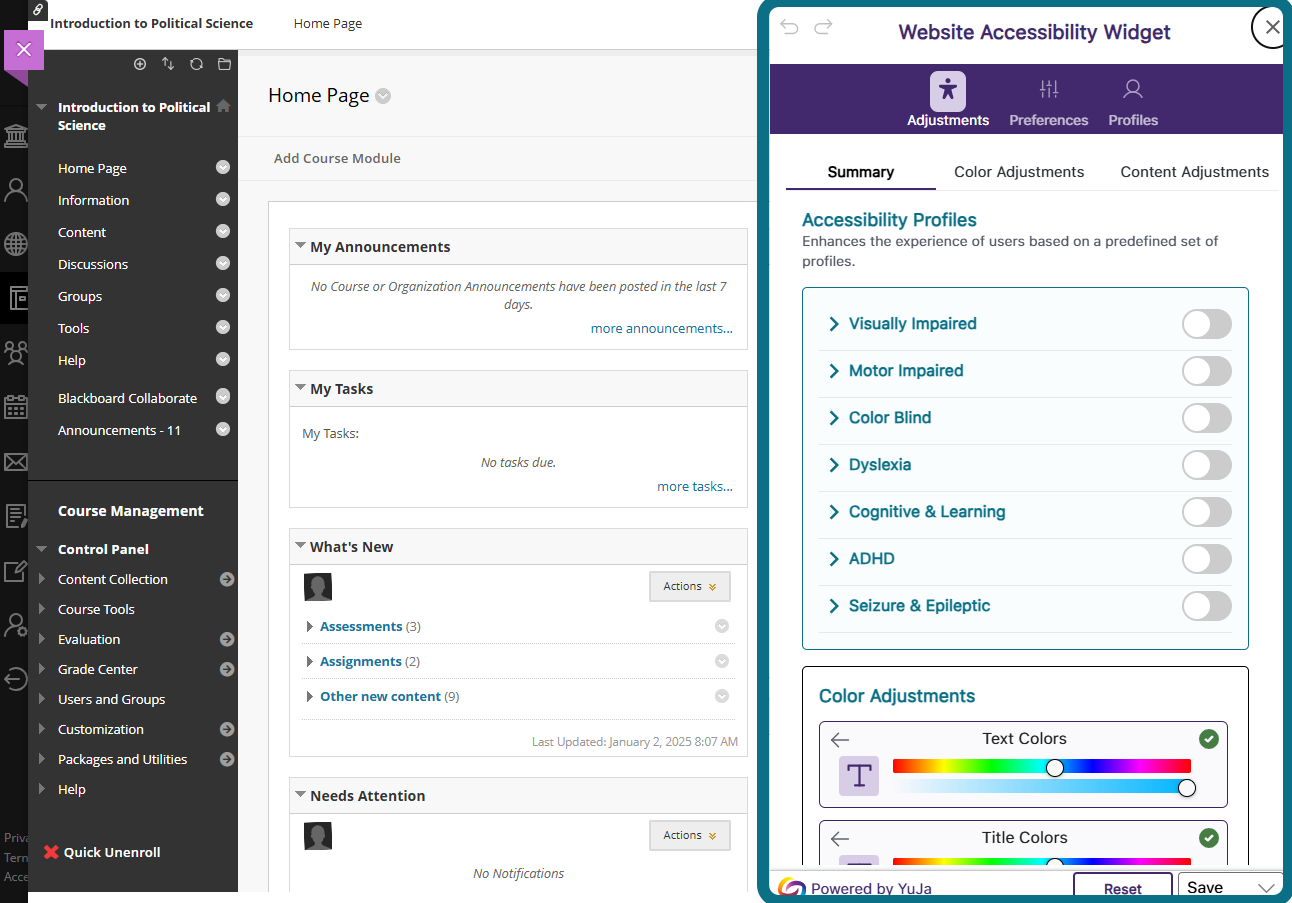Click the reorder arrows icon in course menu
Screen dimensions: 1292x903
(168, 64)
